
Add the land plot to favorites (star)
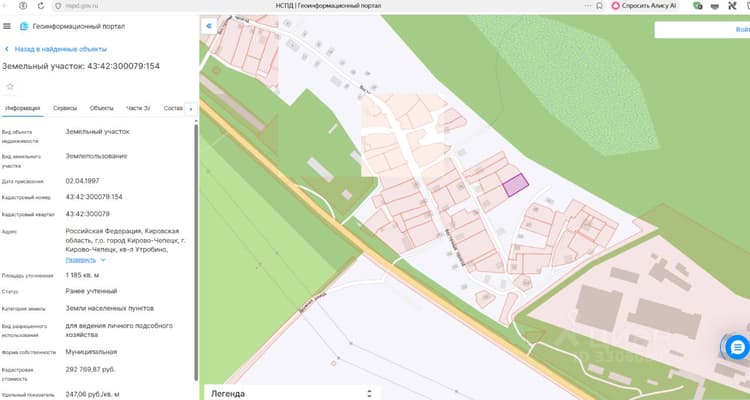pyautogui.click(x=10, y=87)
